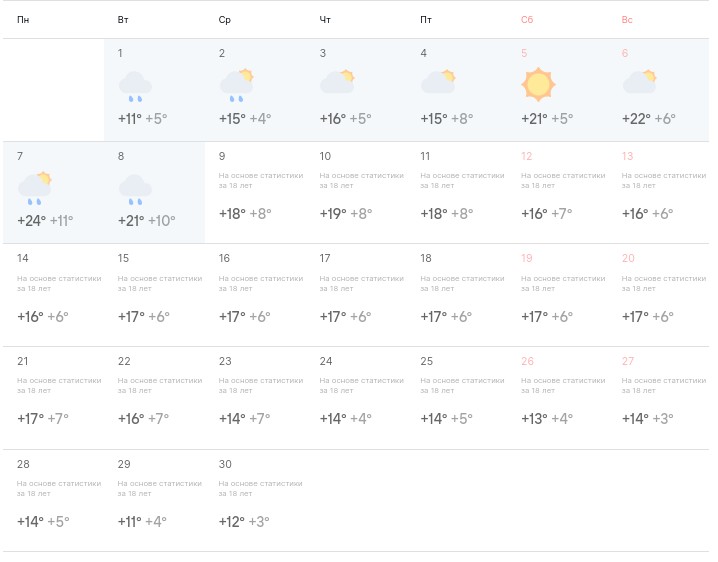Click the partly cloudy icon on day 3

click(x=337, y=82)
